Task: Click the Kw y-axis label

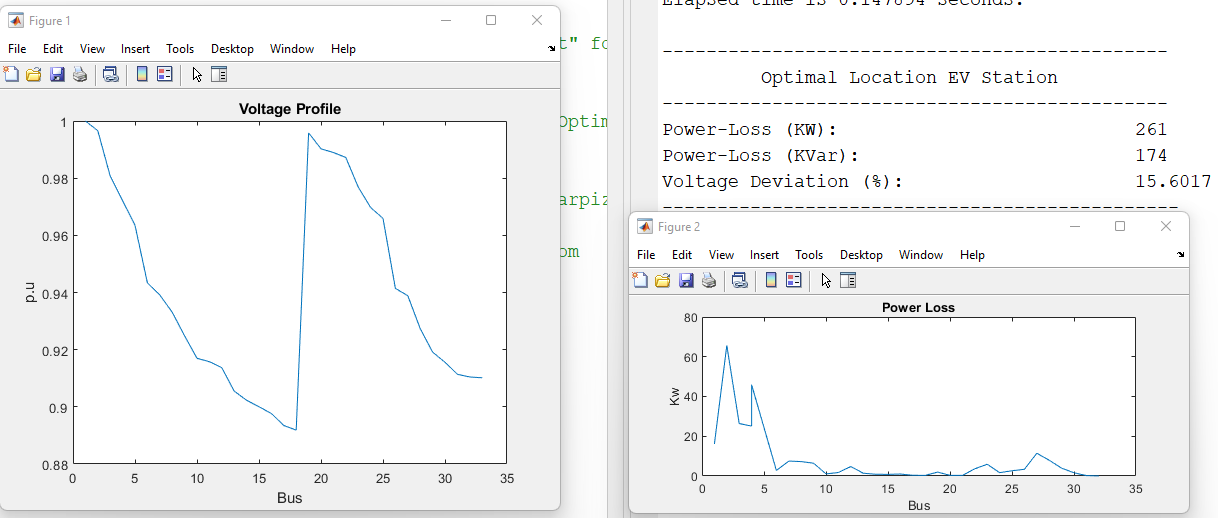Action: click(674, 397)
